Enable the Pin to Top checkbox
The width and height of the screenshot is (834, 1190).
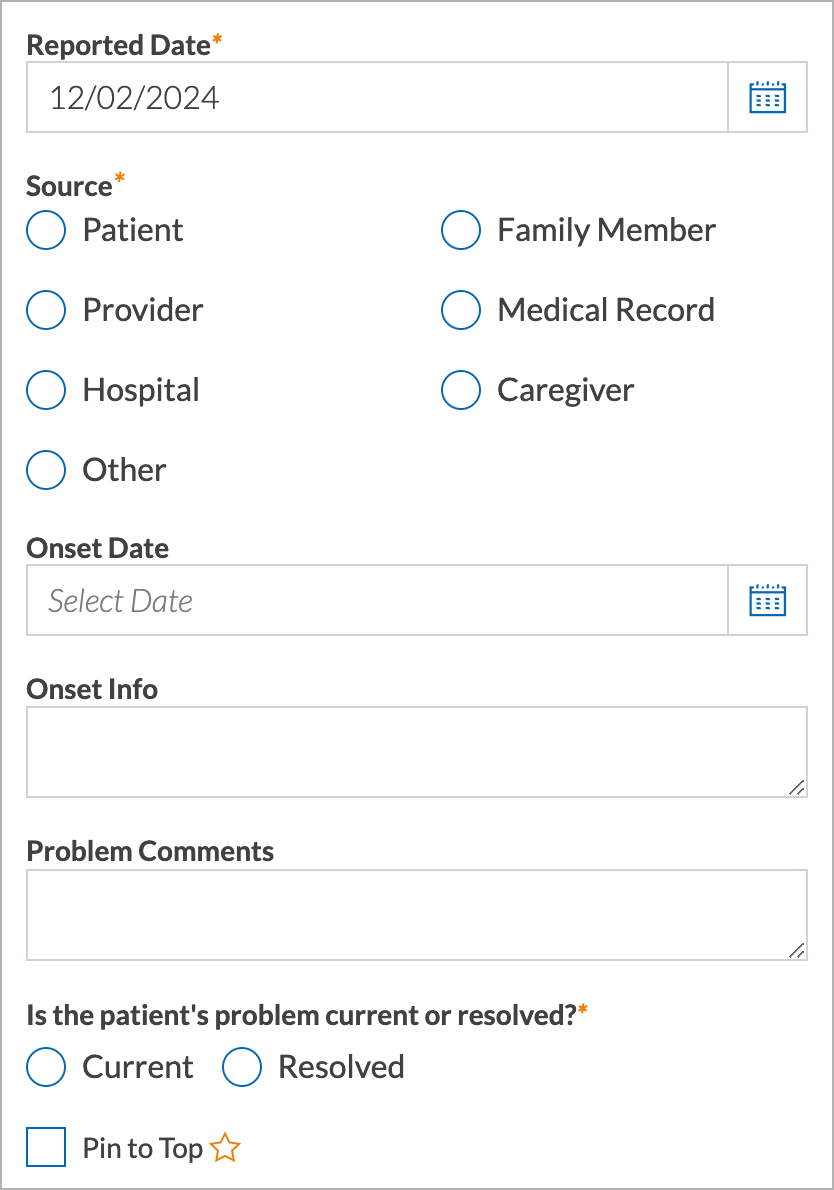46,1147
